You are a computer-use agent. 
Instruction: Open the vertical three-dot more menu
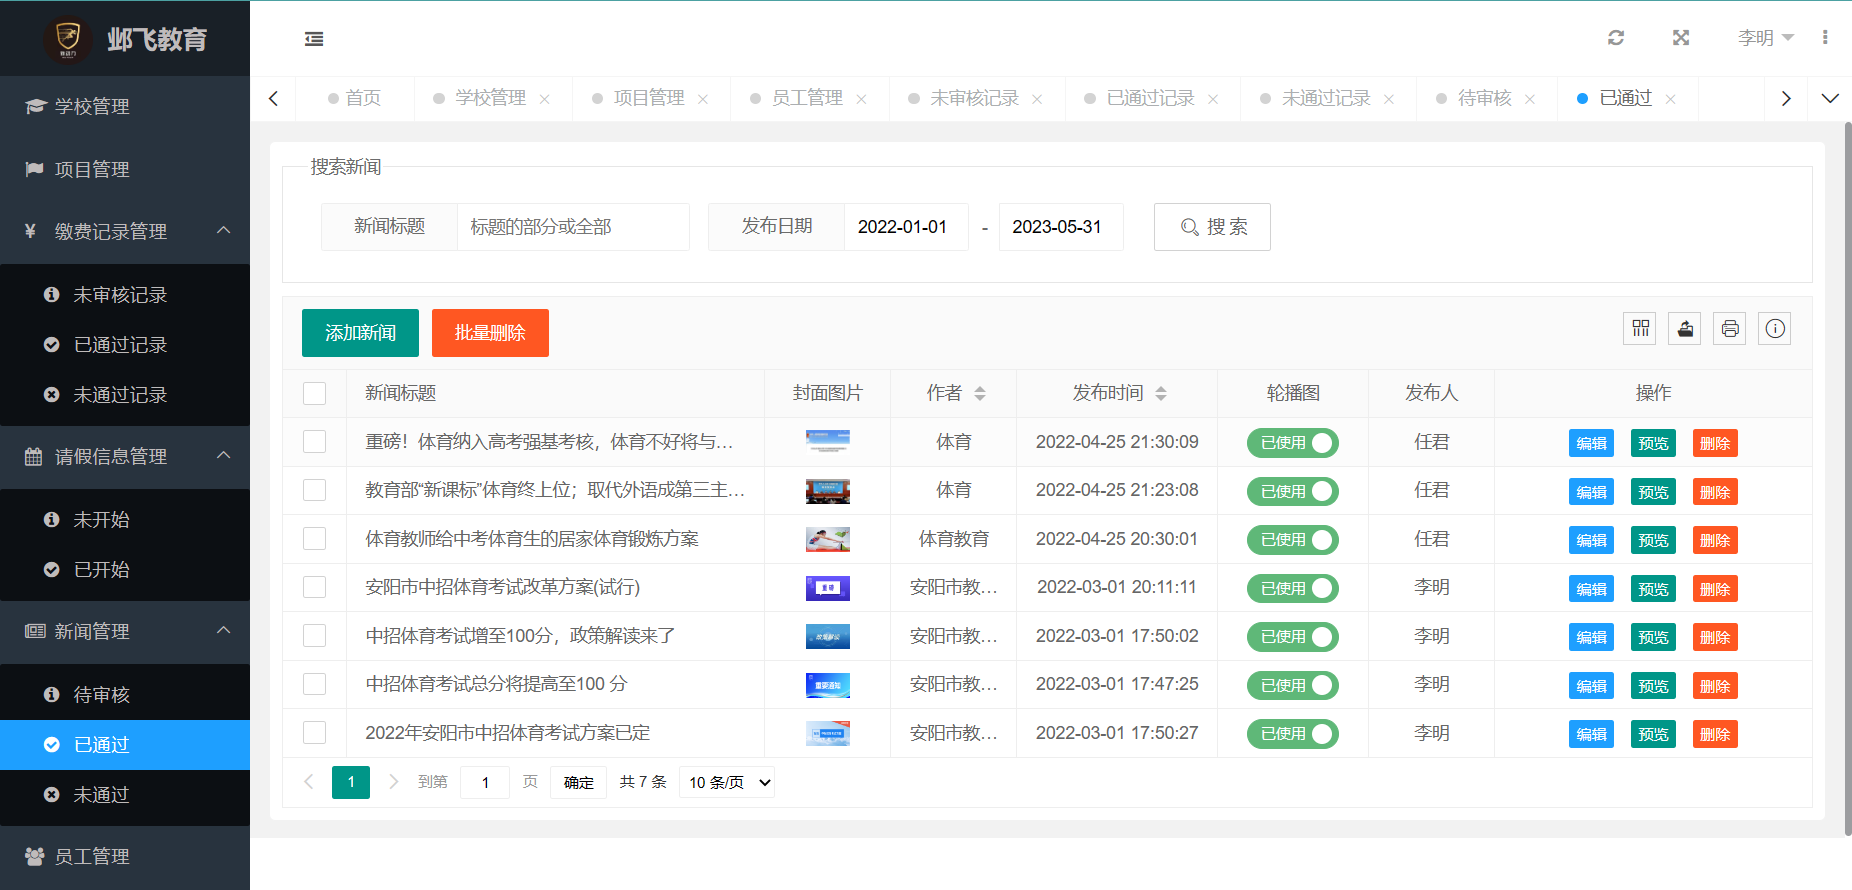coord(1825,38)
